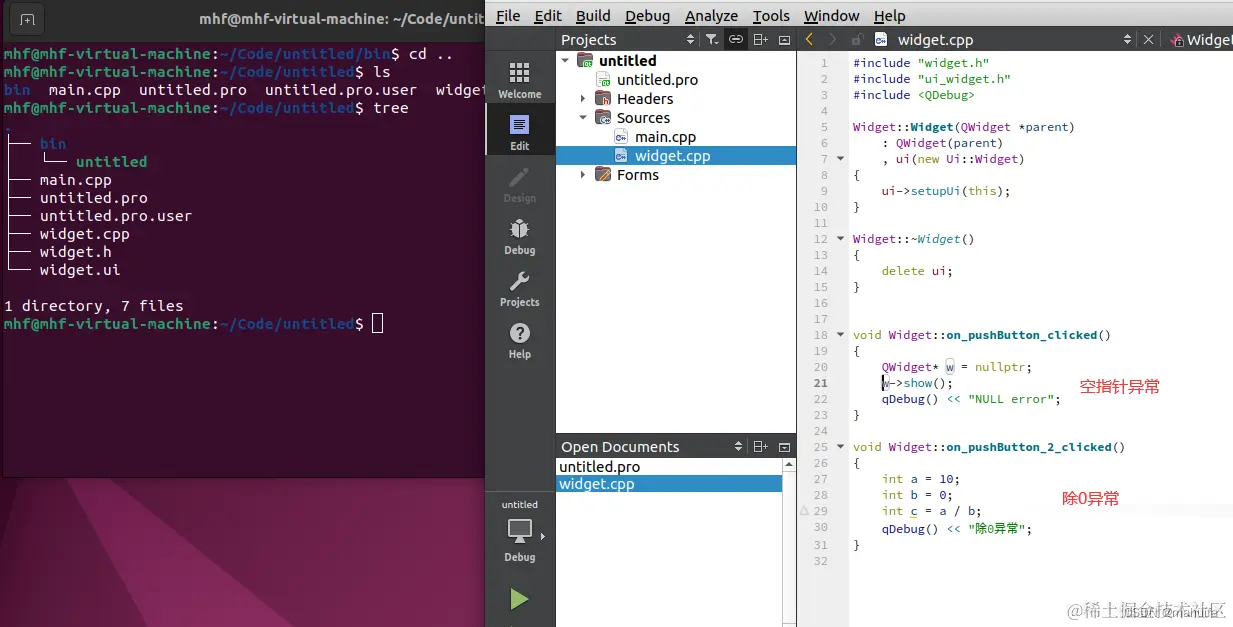This screenshot has width=1233, height=627.
Task: Open the Help menu
Action: tap(889, 16)
